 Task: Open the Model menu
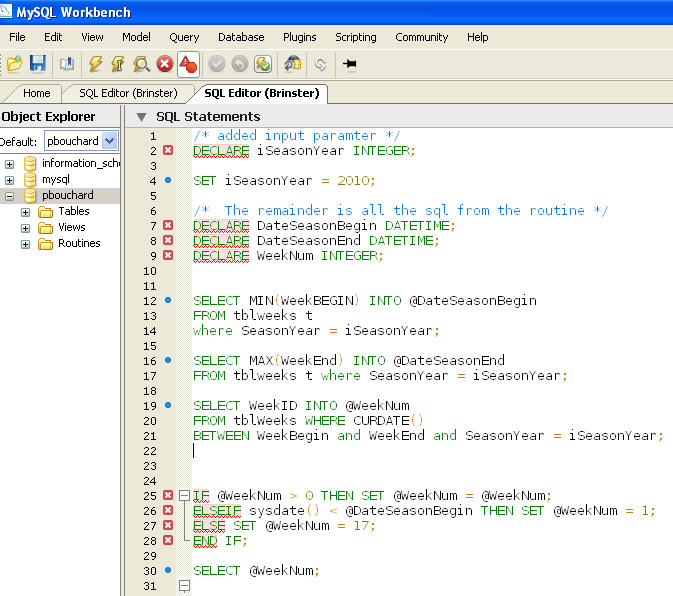pos(136,37)
